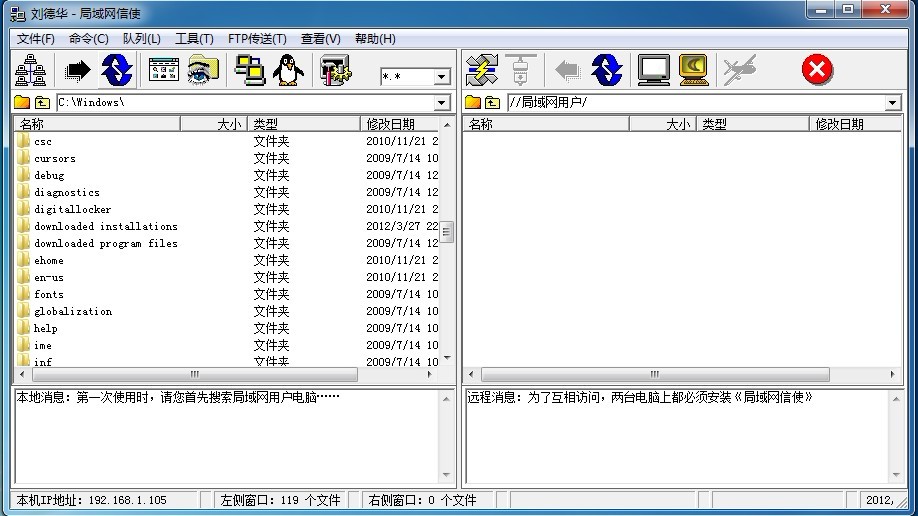Open the FTP传送(T) menu
Screen dimensions: 918x516
tap(257, 39)
